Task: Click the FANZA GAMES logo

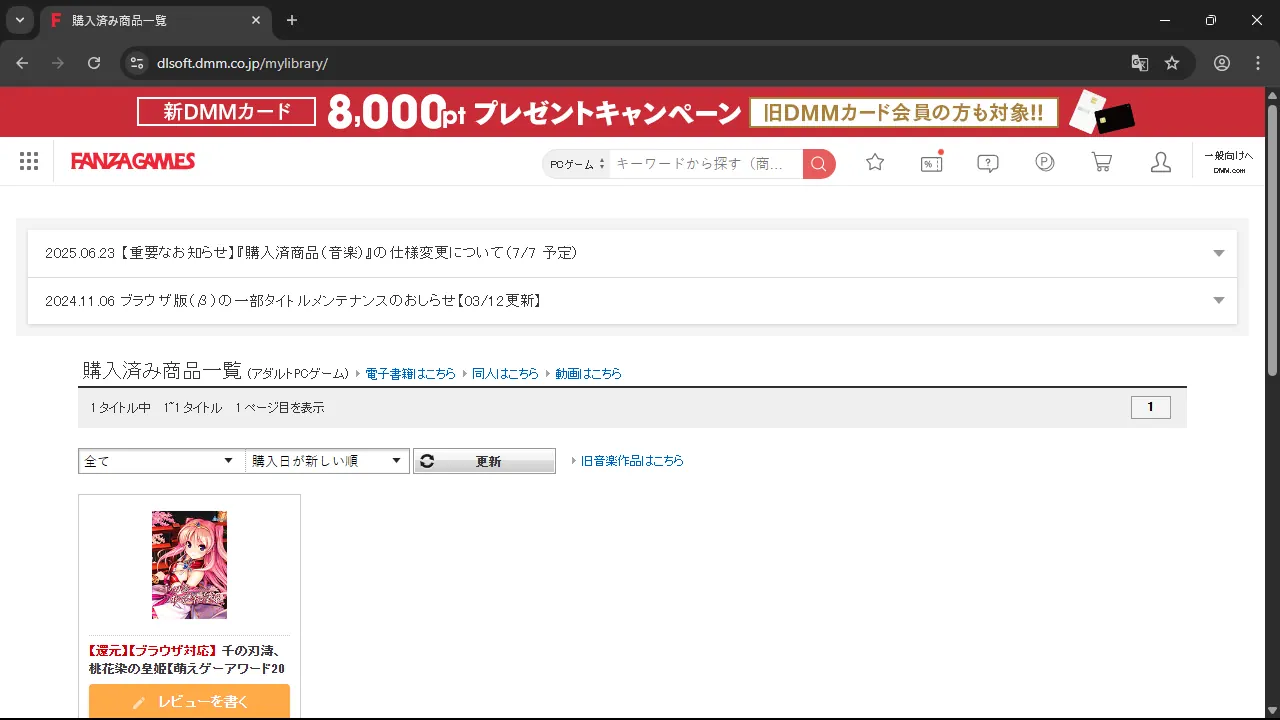Action: coord(133,161)
